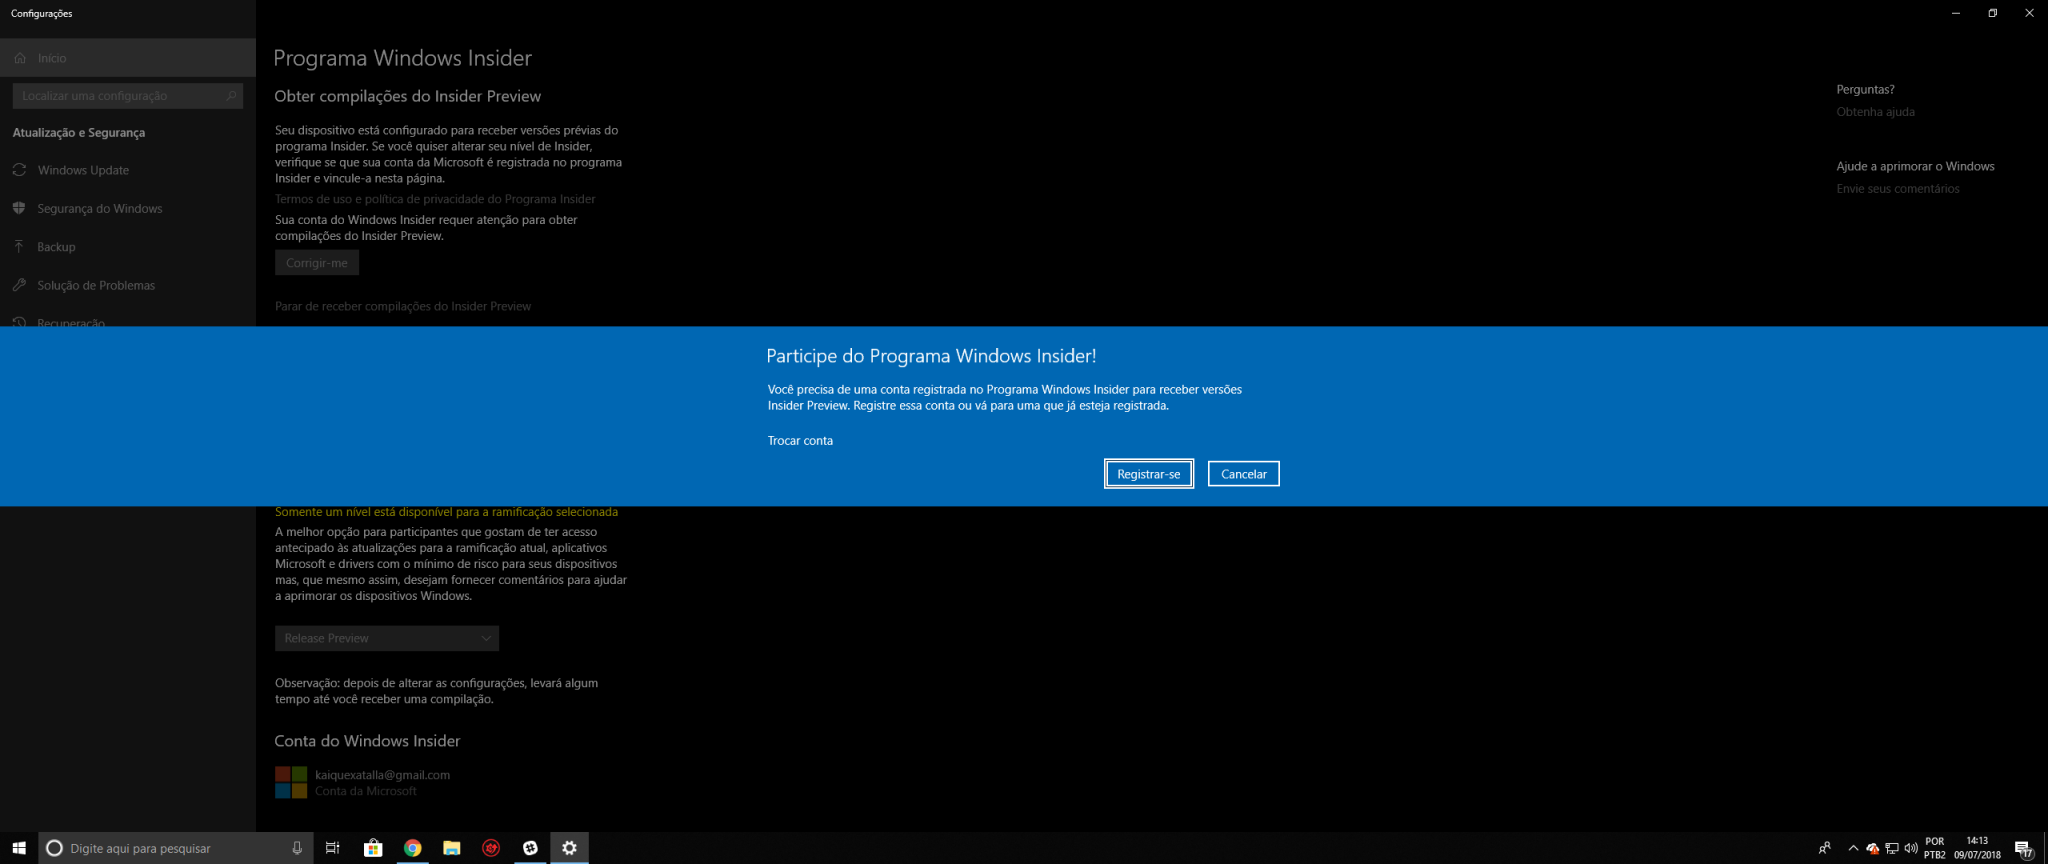Open Solução de Problemas section

[128, 285]
